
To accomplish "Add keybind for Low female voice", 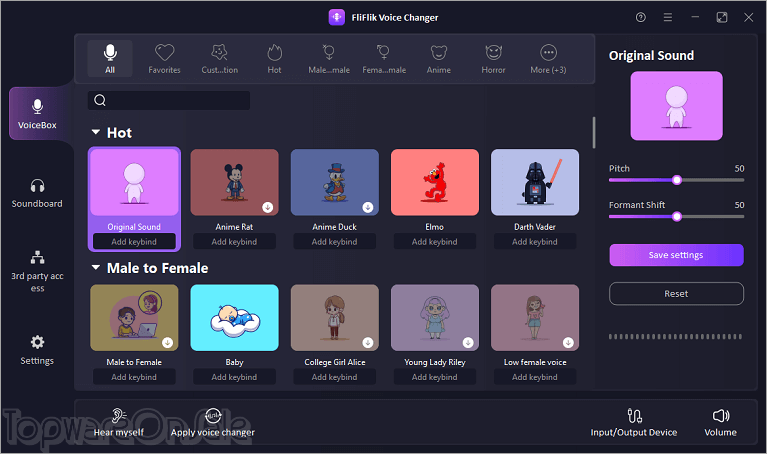I will pyautogui.click(x=535, y=377).
